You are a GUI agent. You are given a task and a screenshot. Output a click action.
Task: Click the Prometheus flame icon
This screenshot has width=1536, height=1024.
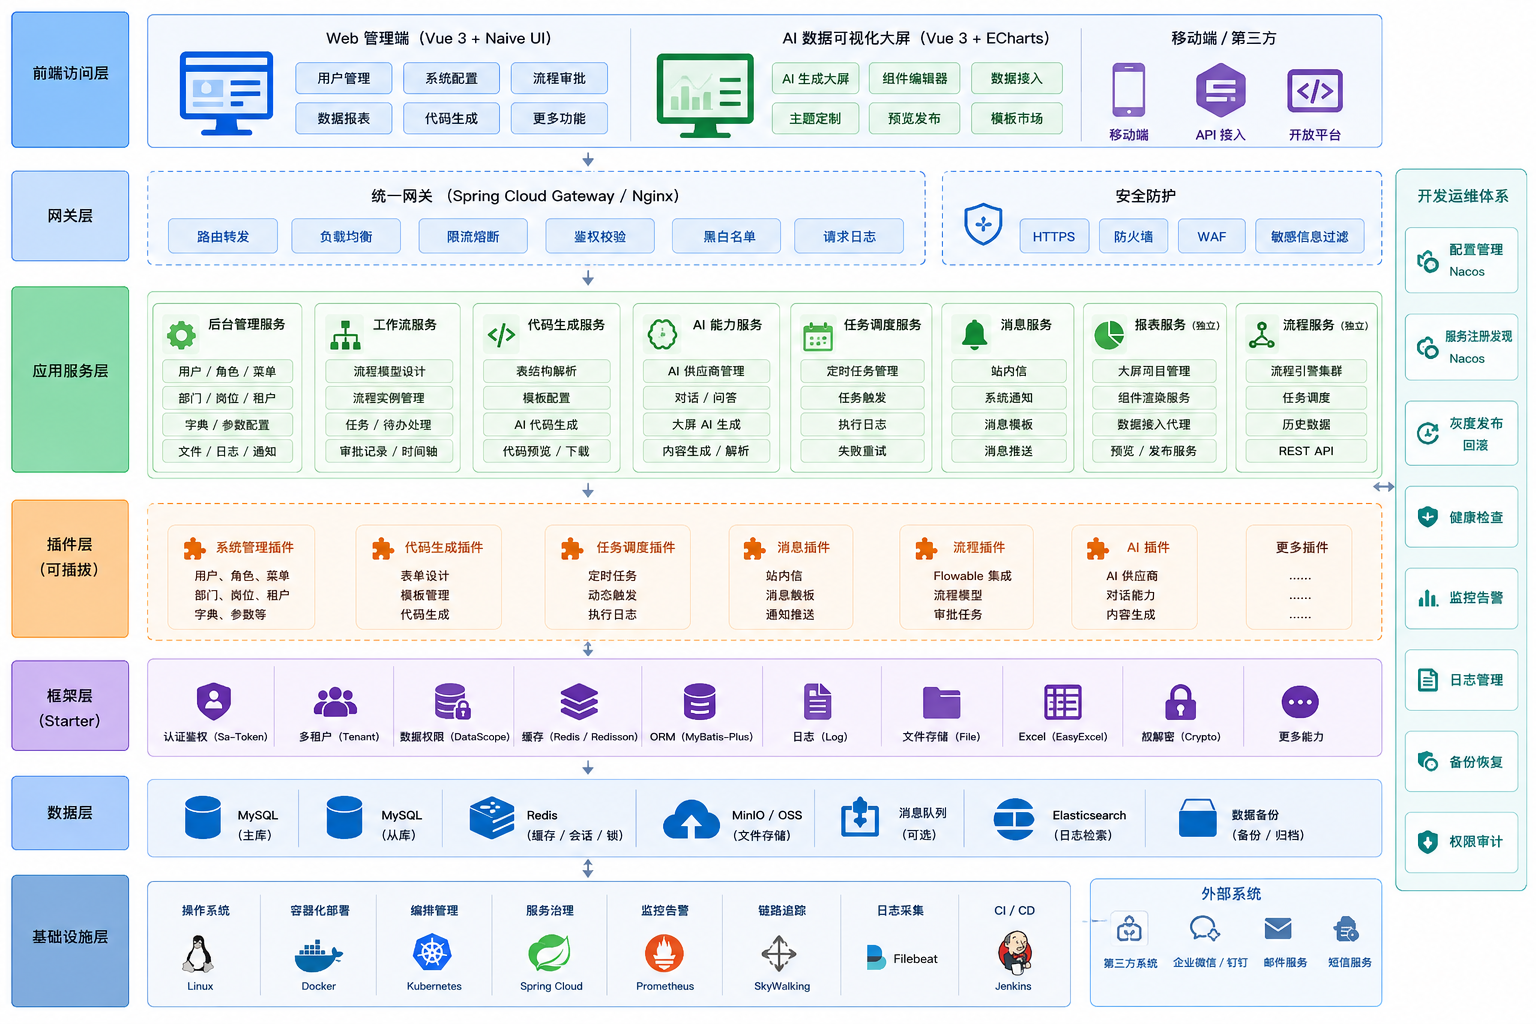click(664, 953)
